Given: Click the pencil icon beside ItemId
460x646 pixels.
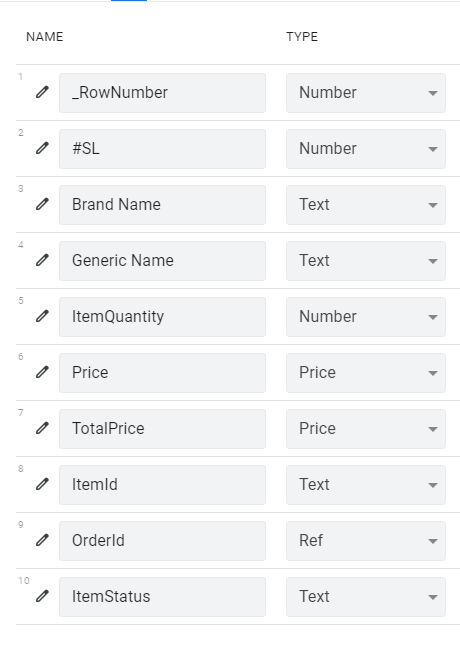Looking at the screenshot, I should click(42, 484).
